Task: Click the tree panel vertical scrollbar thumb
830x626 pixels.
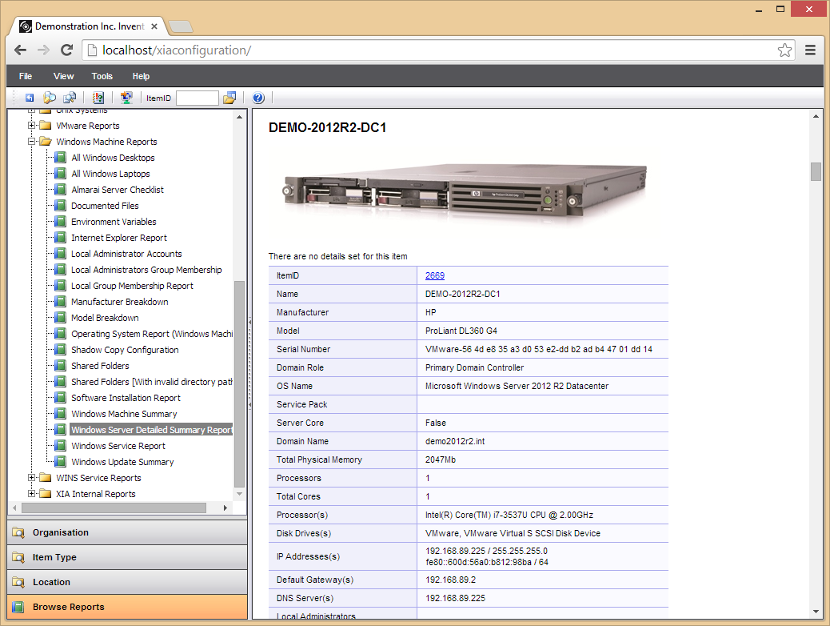Action: coord(239,384)
